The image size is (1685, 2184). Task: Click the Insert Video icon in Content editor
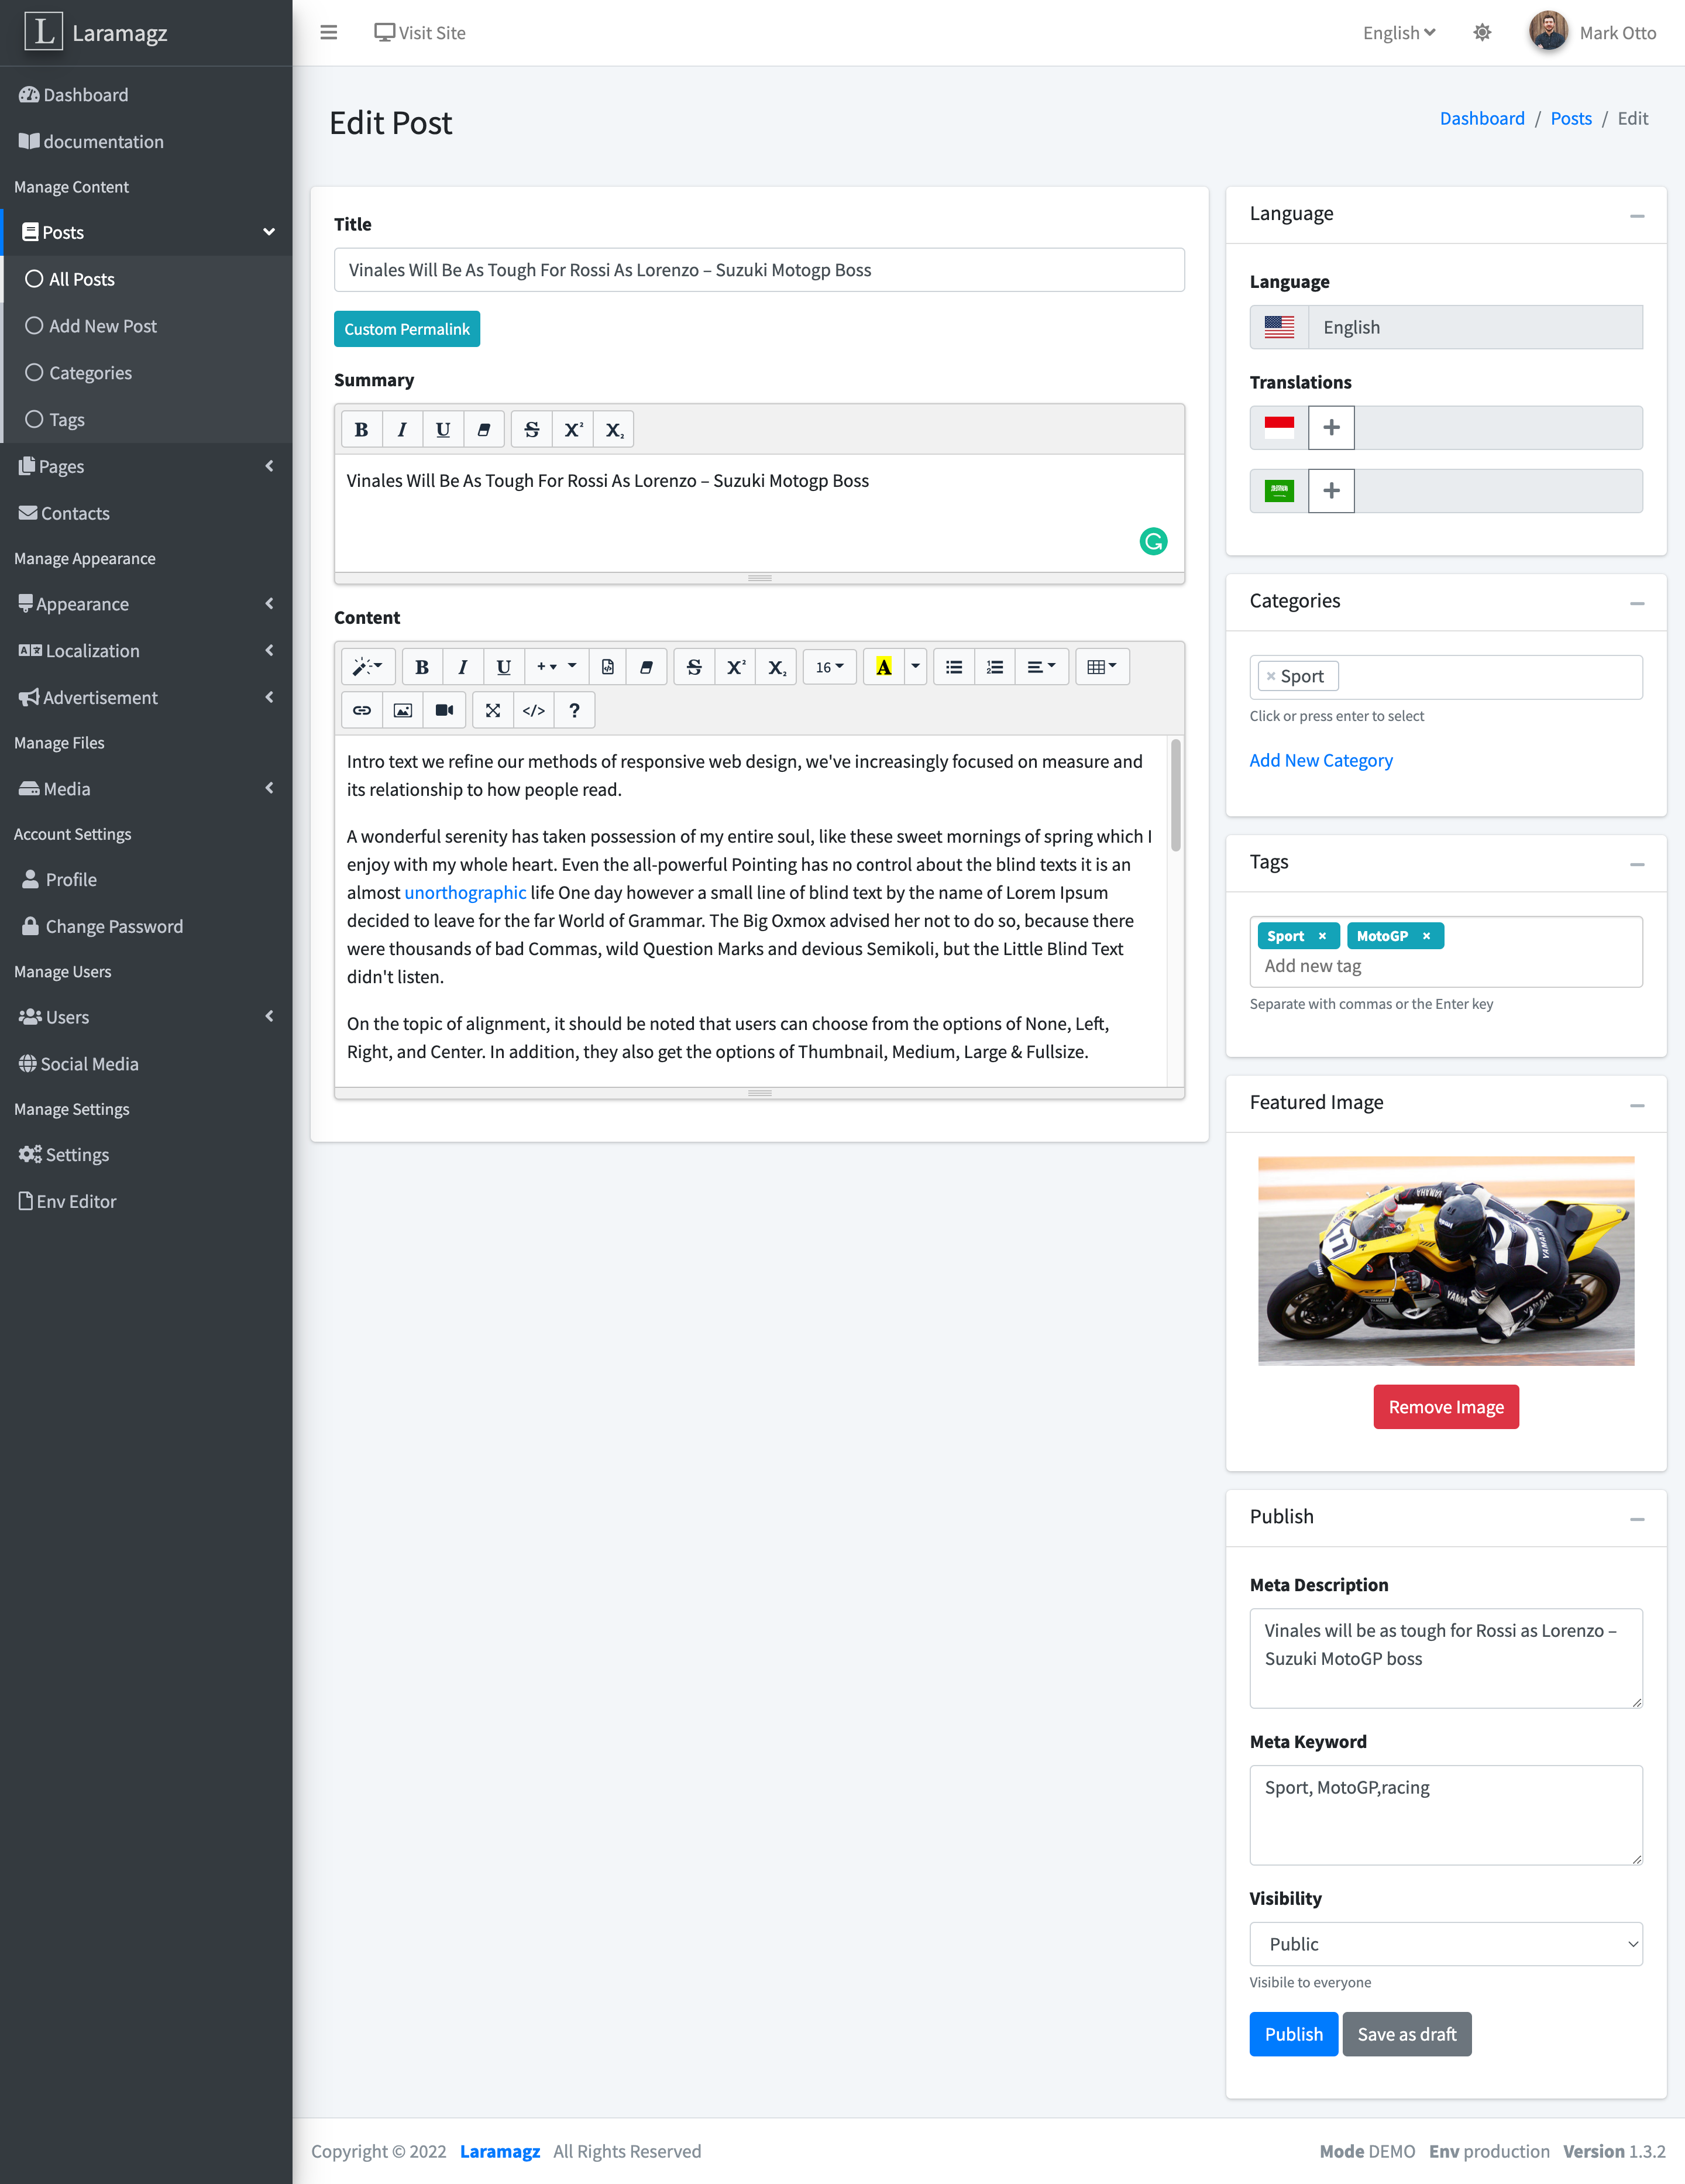click(x=444, y=710)
